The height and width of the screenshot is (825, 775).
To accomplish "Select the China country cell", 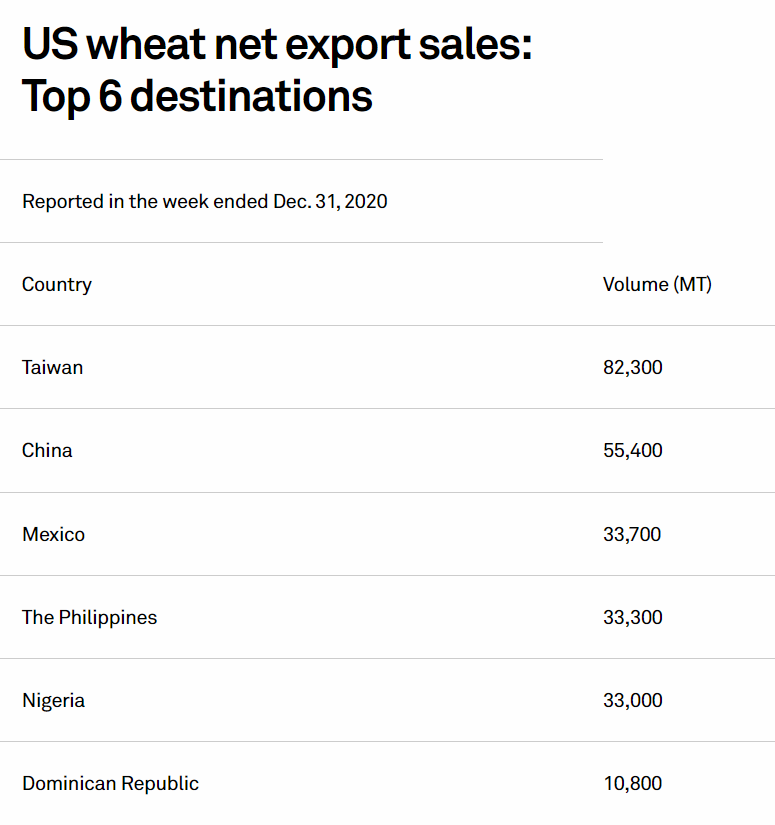I will (47, 450).
